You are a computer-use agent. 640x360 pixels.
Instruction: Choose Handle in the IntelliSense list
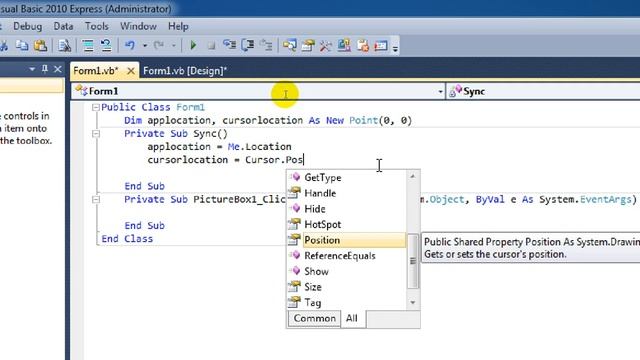coord(347,193)
